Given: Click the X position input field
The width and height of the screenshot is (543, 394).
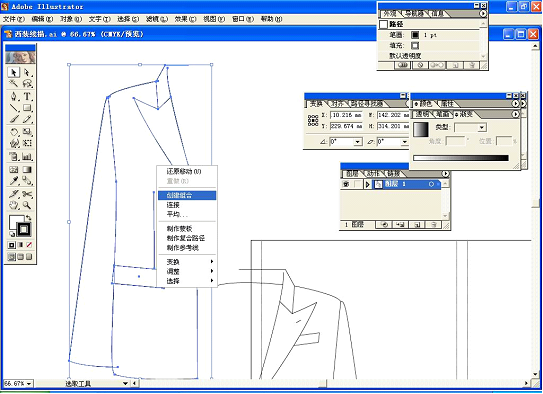Looking at the screenshot, I should pos(347,115).
